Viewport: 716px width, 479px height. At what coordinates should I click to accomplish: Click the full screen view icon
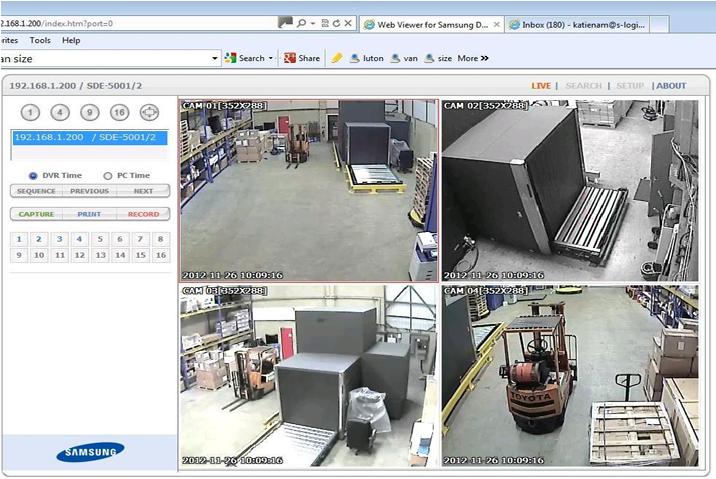coord(149,112)
